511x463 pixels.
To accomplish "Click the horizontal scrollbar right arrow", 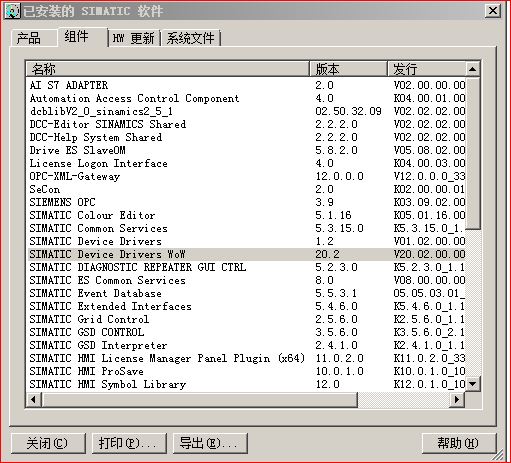I will pos(457,399).
